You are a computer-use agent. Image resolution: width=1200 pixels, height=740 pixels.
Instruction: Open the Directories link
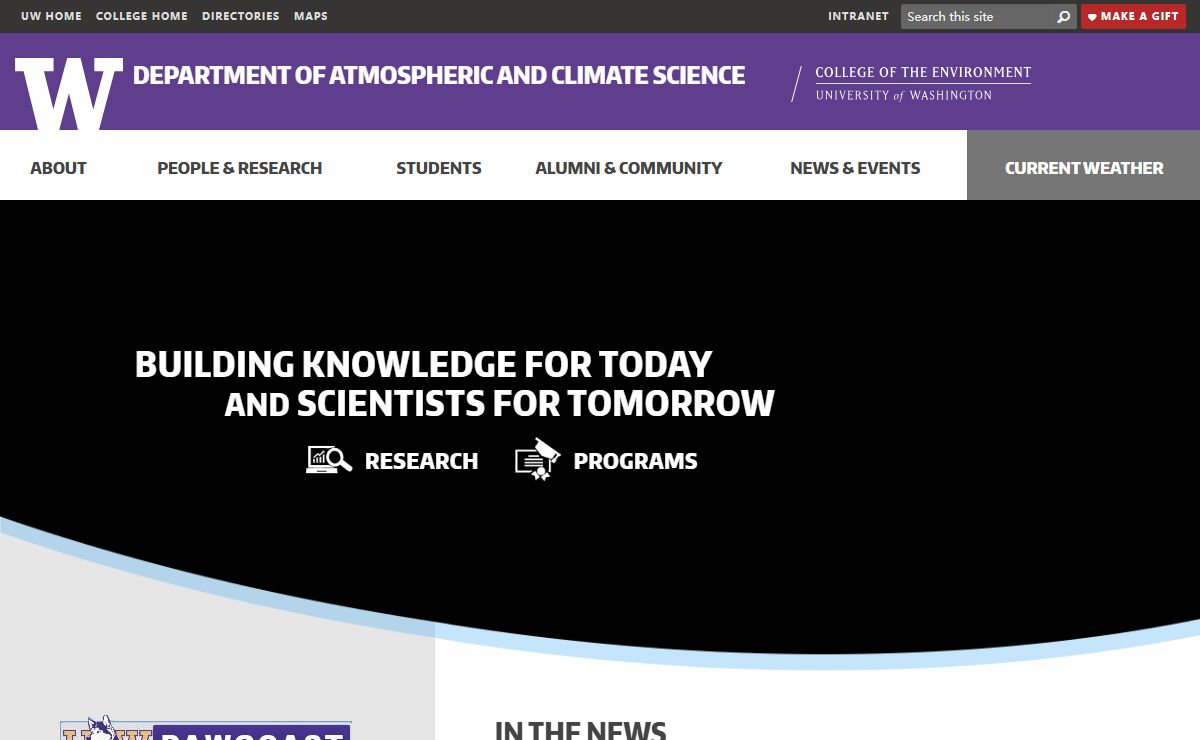[x=241, y=16]
